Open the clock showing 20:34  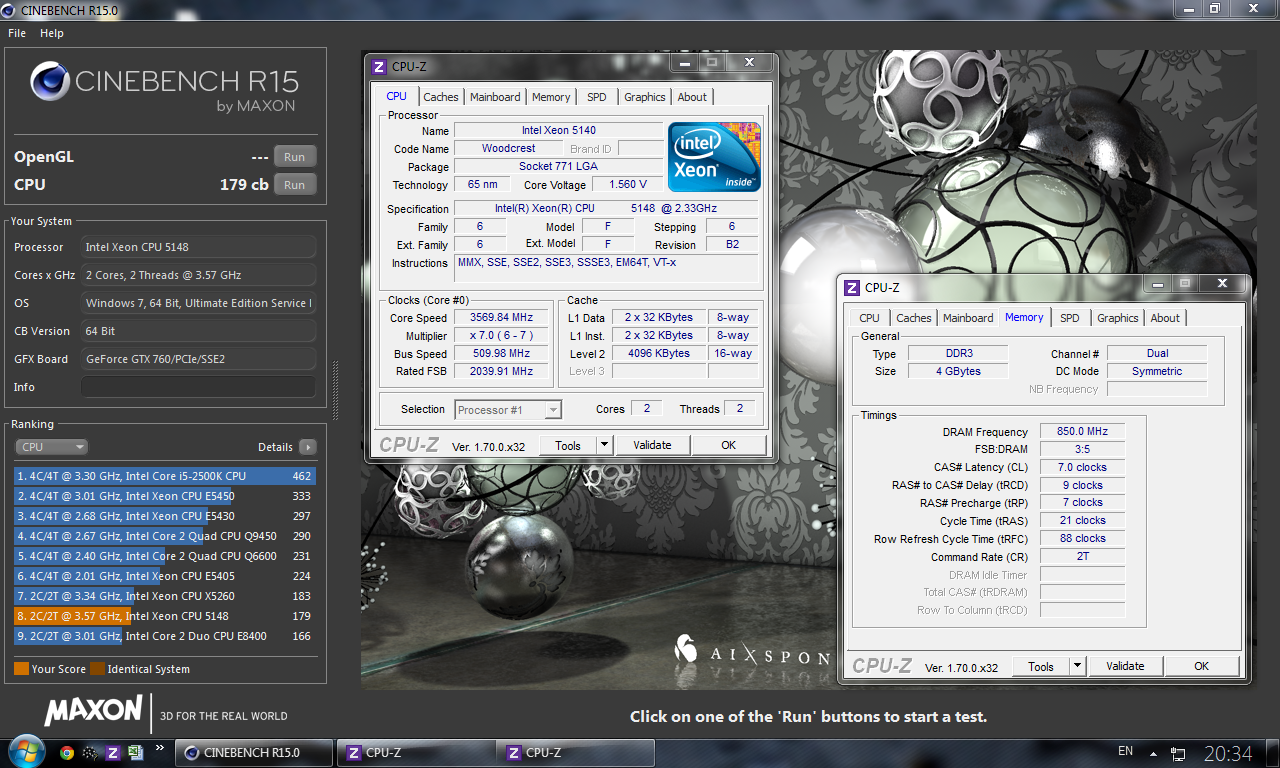1228,753
